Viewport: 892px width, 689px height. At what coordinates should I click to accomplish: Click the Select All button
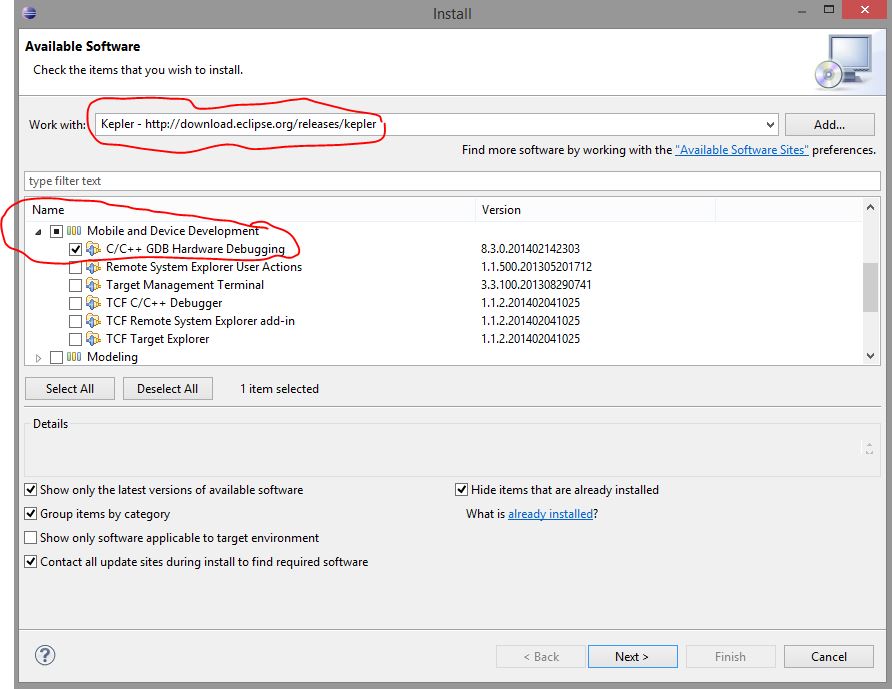70,389
